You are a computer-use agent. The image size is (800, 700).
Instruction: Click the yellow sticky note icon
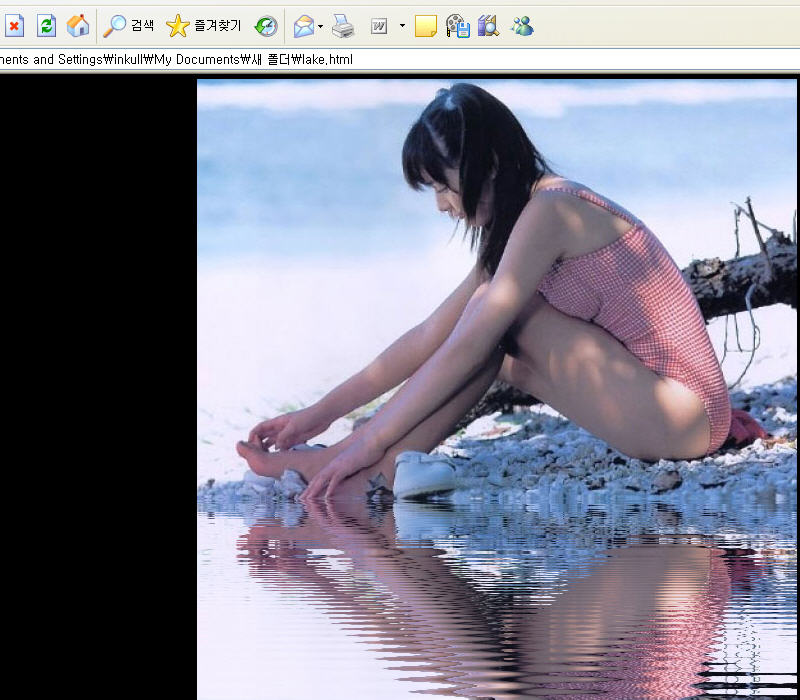pos(426,26)
